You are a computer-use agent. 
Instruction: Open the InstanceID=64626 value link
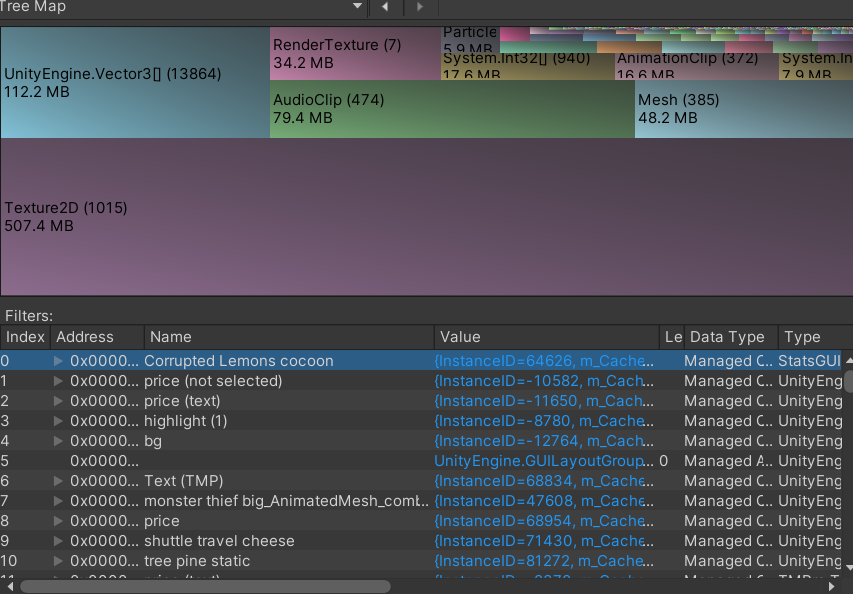538,361
